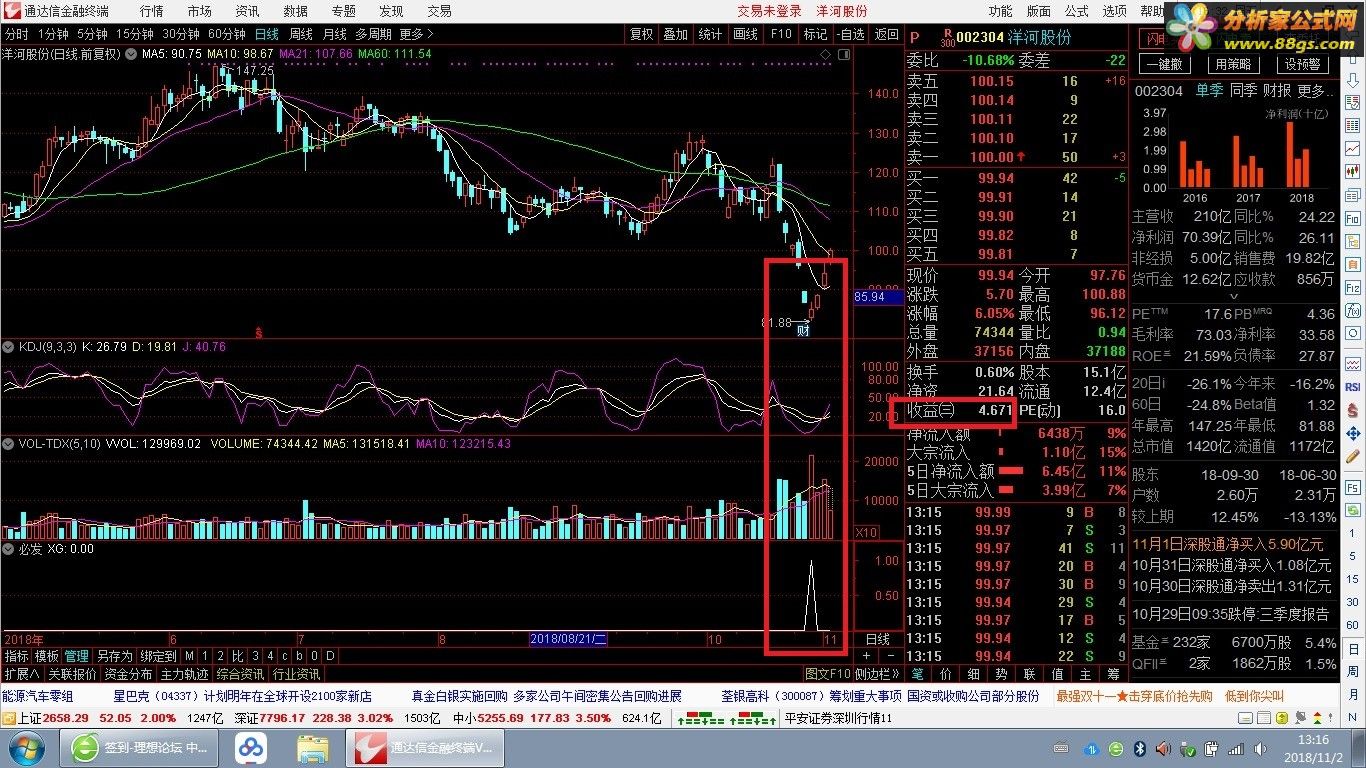Expand the 扩展∧ panel
This screenshot has width=1366, height=768.
(22, 675)
